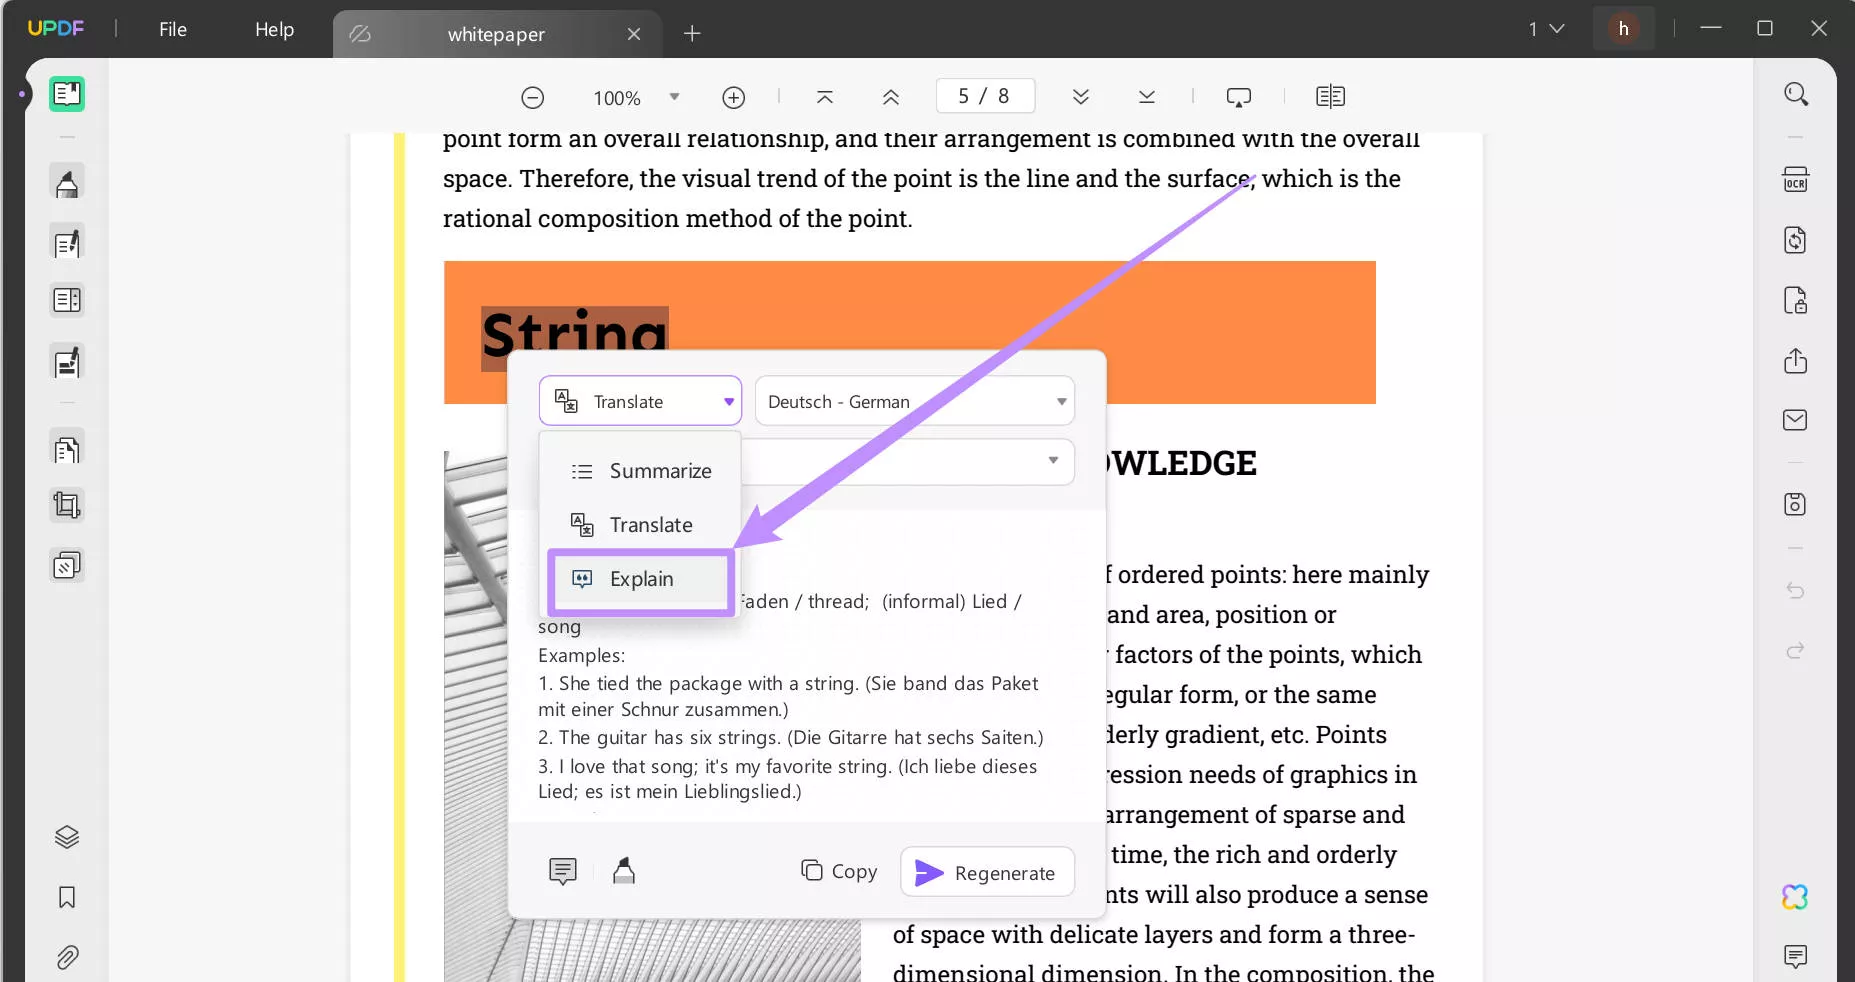Redo the last action
1855x982 pixels.
click(1796, 651)
